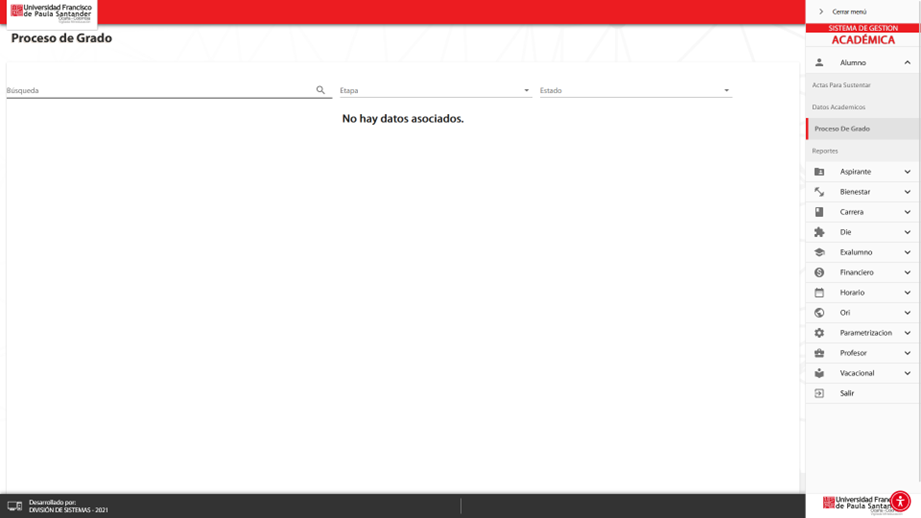This screenshot has width=921, height=518.
Task: Click the Exalumno graduation cap icon
Action: pyautogui.click(x=819, y=252)
